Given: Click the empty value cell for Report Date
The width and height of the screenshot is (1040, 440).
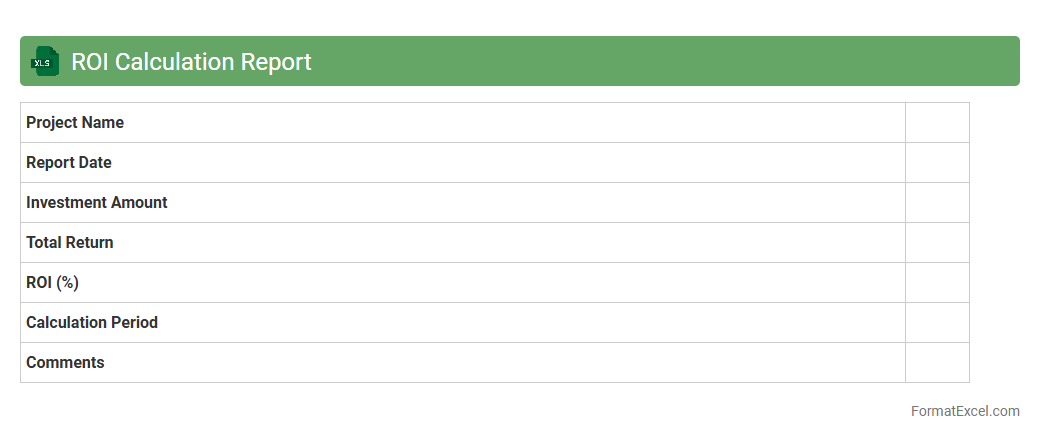Looking at the screenshot, I should click(937, 163).
